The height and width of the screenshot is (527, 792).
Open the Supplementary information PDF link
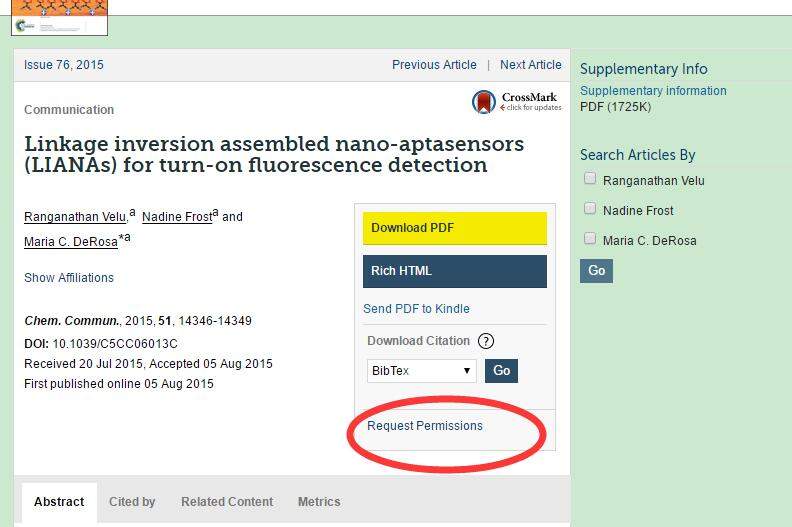(x=653, y=91)
